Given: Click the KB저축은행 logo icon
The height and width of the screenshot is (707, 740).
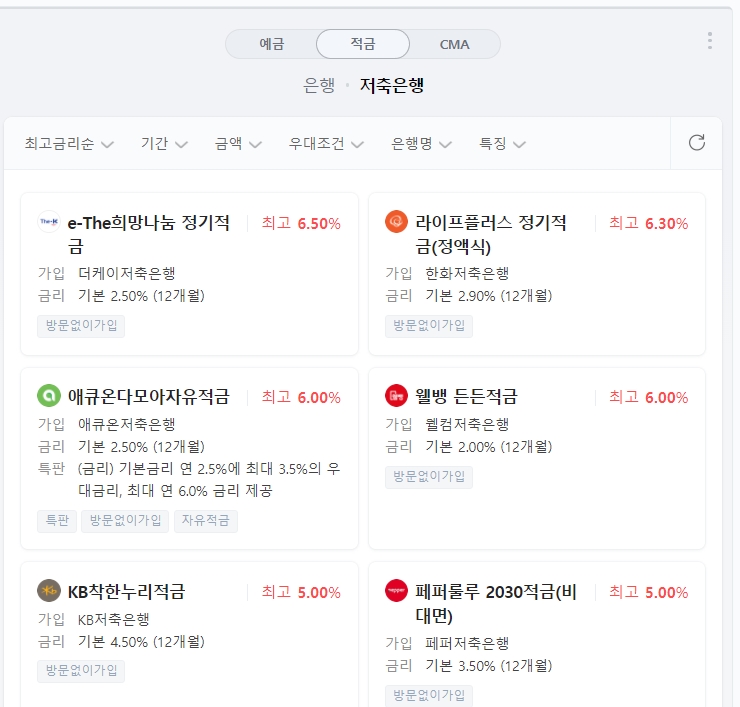Looking at the screenshot, I should click(x=49, y=590).
